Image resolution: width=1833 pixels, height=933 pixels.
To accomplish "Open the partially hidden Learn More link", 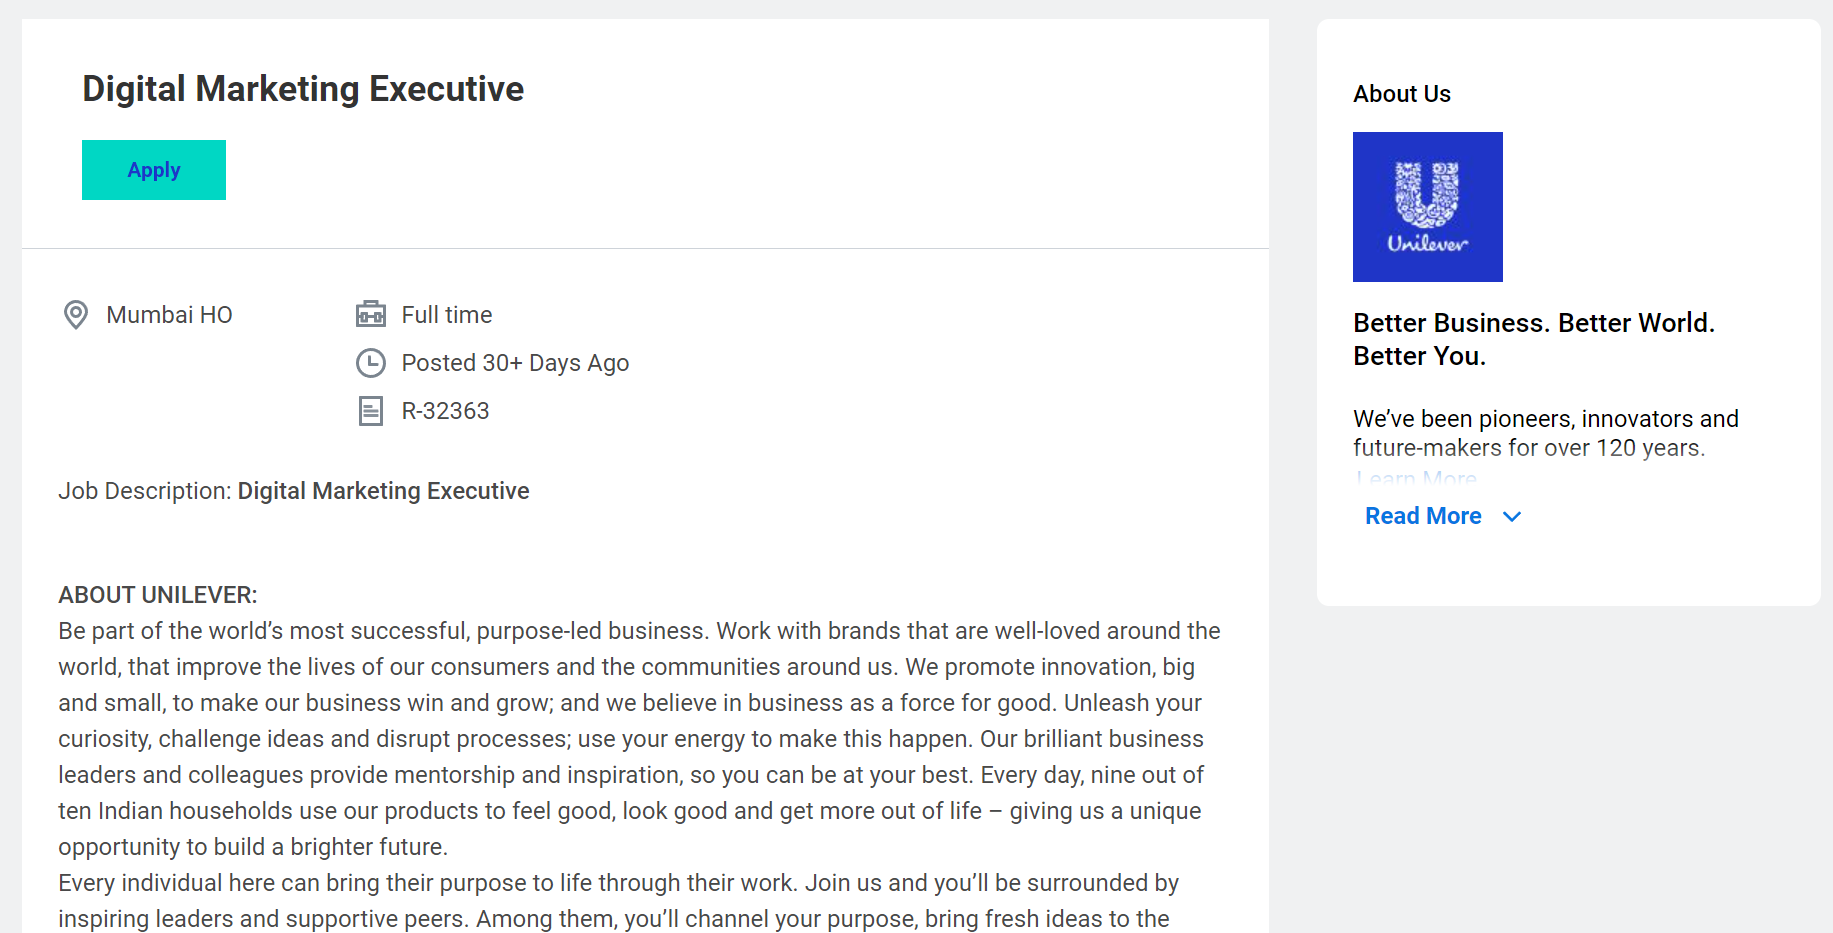I will [x=1416, y=479].
